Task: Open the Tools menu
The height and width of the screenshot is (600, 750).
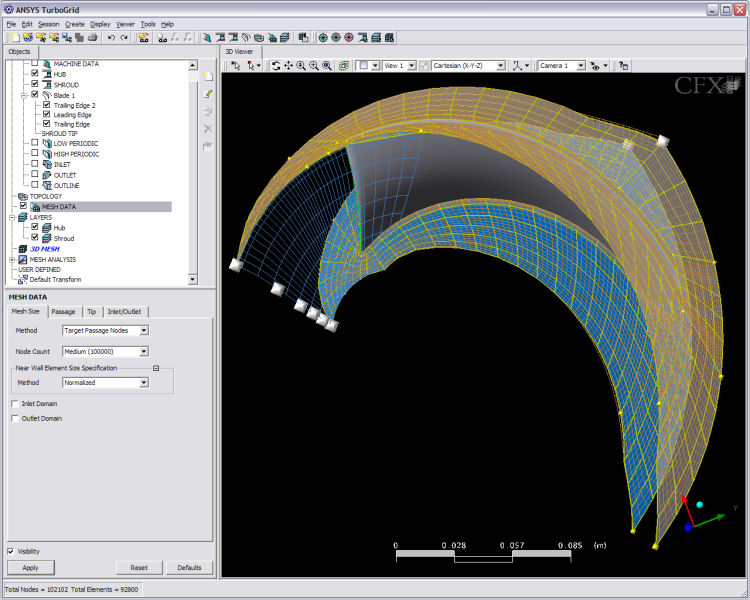Action: [x=148, y=24]
